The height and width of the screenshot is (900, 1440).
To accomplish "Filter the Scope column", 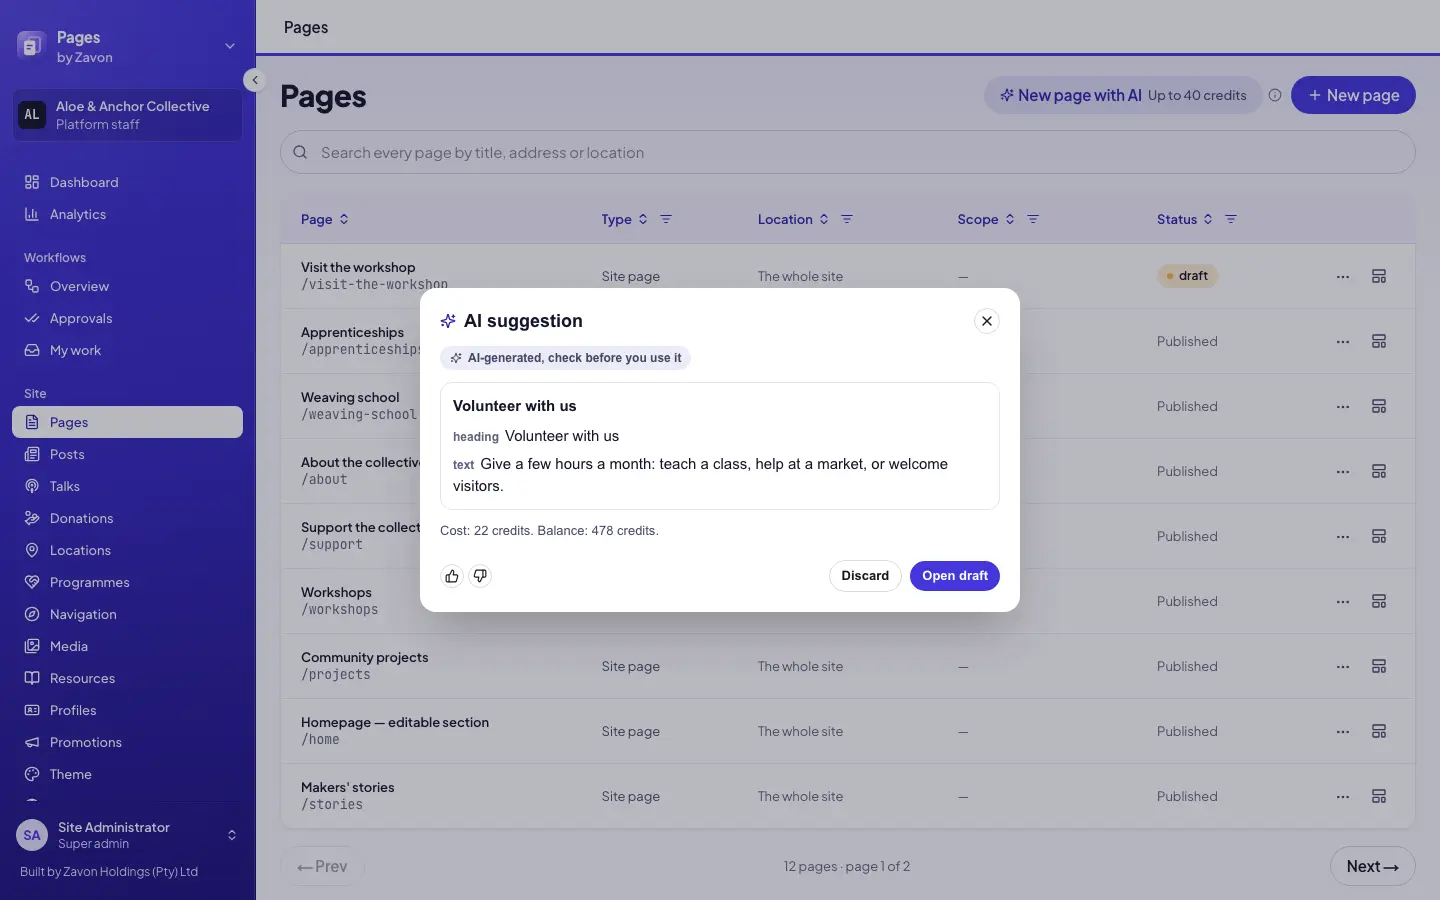I will pyautogui.click(x=1033, y=219).
